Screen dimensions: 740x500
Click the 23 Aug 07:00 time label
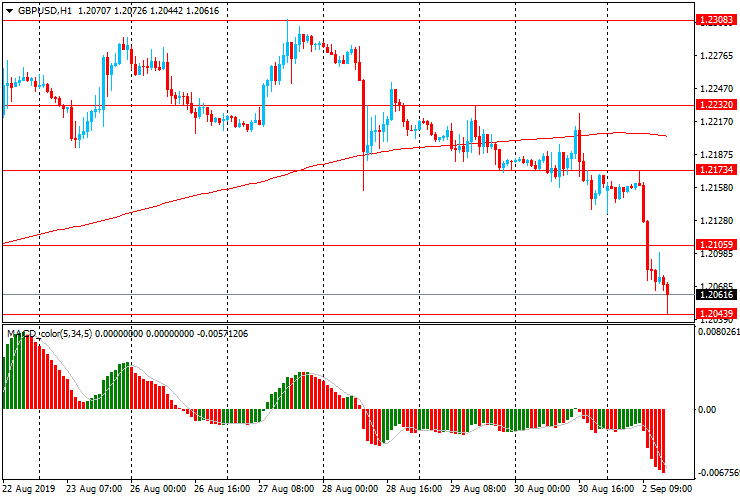tap(93, 489)
